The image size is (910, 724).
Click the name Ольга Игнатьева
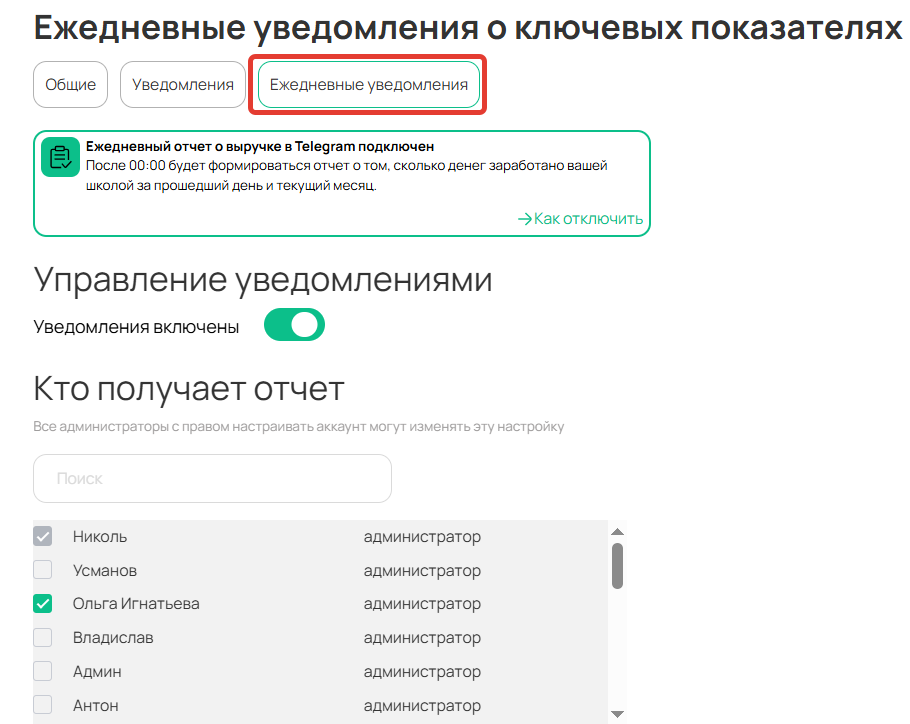136,604
